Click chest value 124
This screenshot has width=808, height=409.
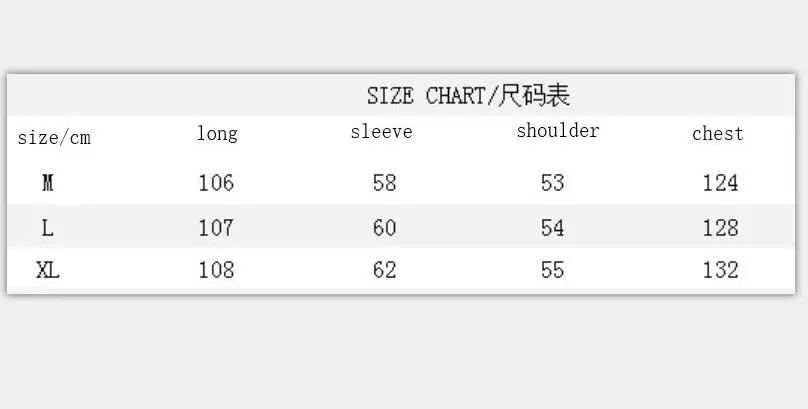(x=721, y=183)
